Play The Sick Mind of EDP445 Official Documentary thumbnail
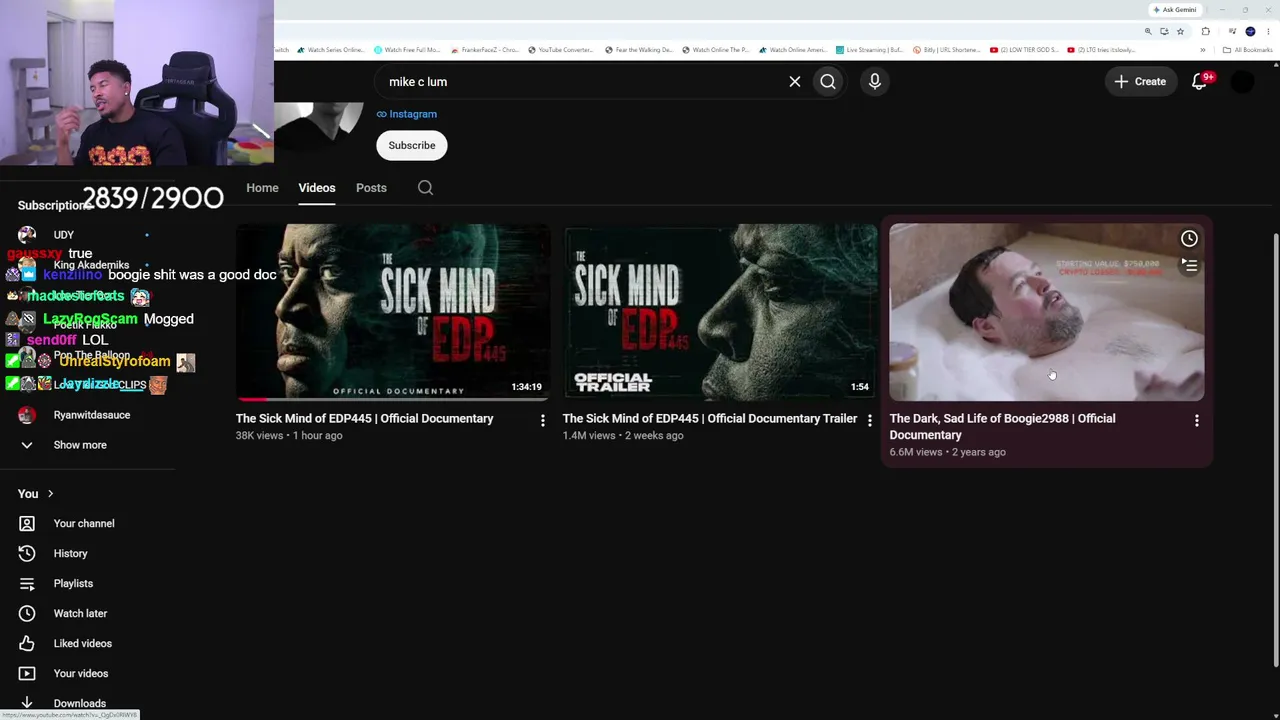 pos(392,312)
